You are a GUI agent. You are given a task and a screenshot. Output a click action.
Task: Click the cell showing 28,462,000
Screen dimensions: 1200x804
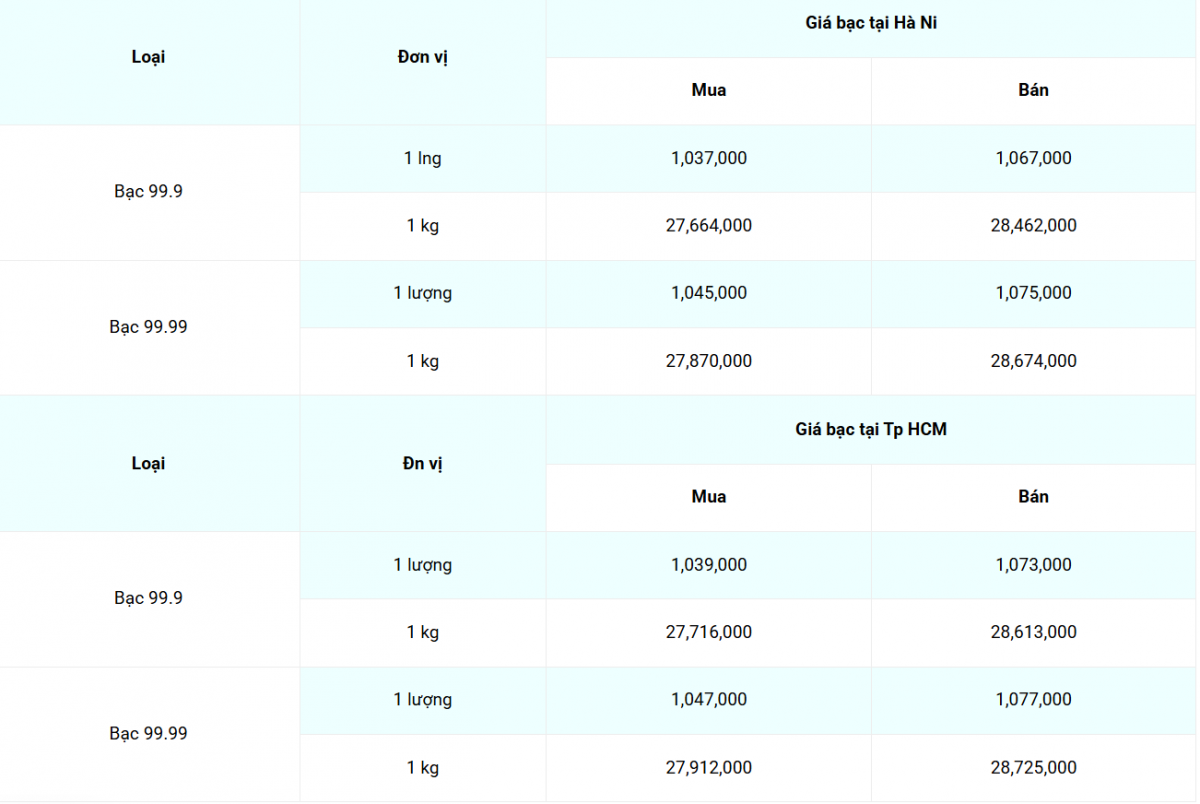(x=1033, y=226)
